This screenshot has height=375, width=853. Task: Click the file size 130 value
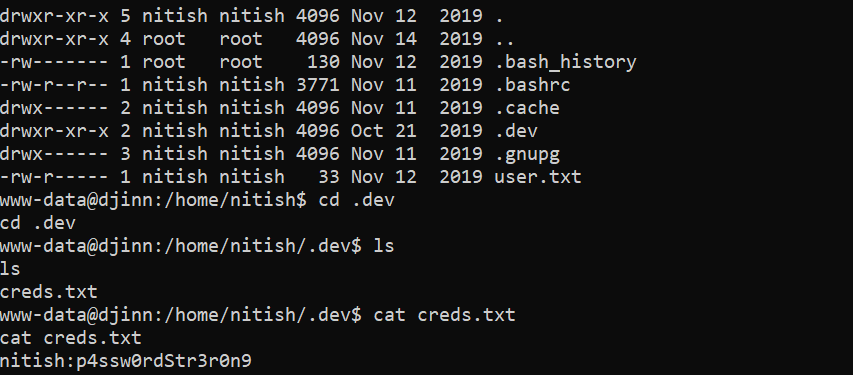click(x=324, y=62)
